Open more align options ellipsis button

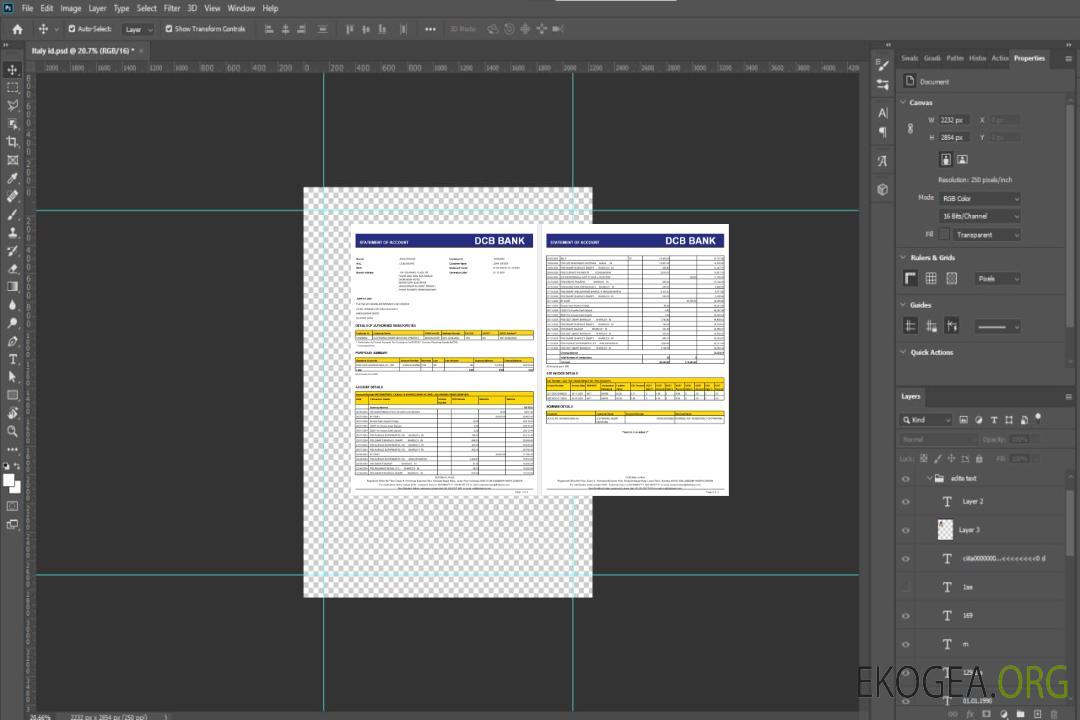(430, 29)
